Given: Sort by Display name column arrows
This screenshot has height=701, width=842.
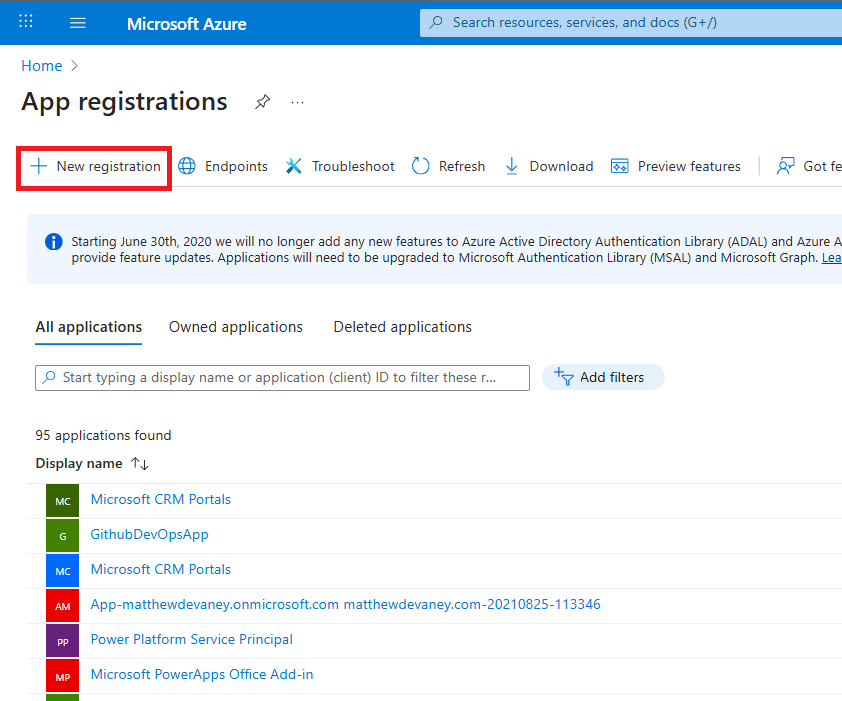Looking at the screenshot, I should click(x=140, y=464).
